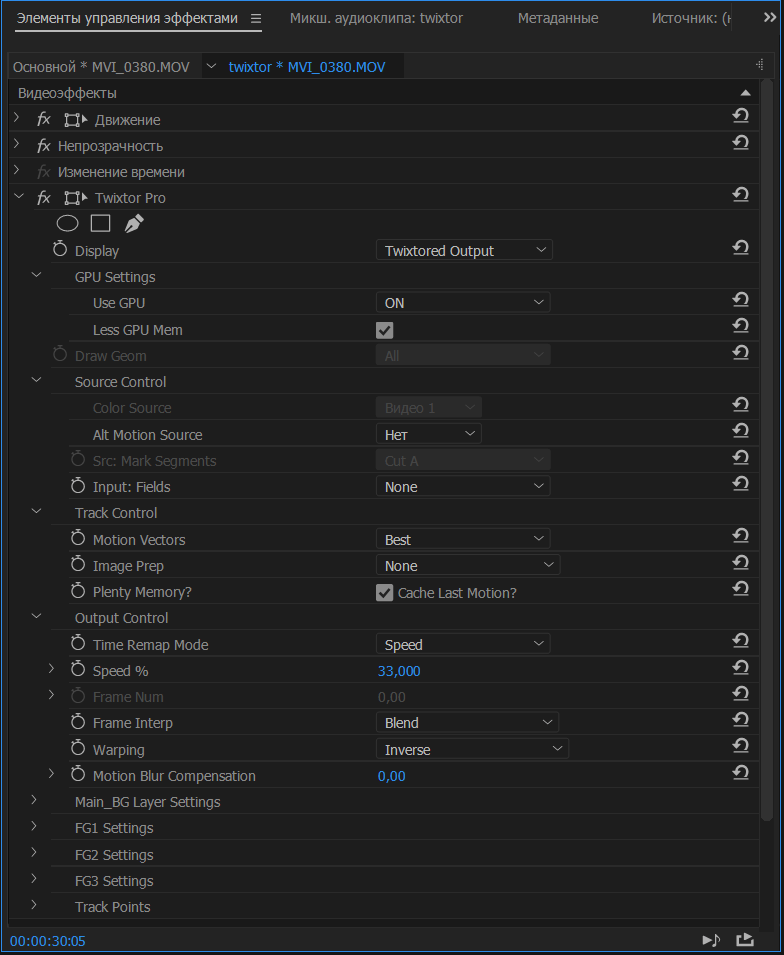This screenshot has width=784, height=955.
Task: Select the Элементы управления эффектами tab
Action: (x=127, y=18)
